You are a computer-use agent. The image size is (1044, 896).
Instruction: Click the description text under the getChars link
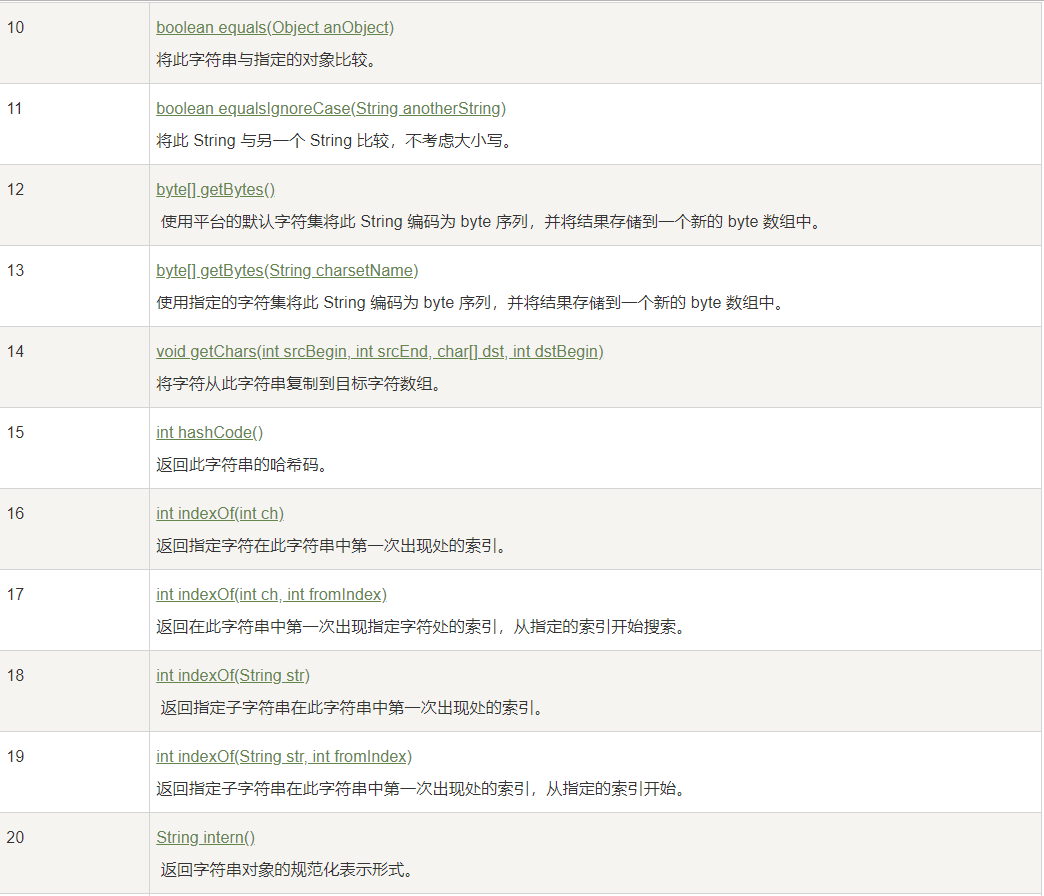[298, 383]
